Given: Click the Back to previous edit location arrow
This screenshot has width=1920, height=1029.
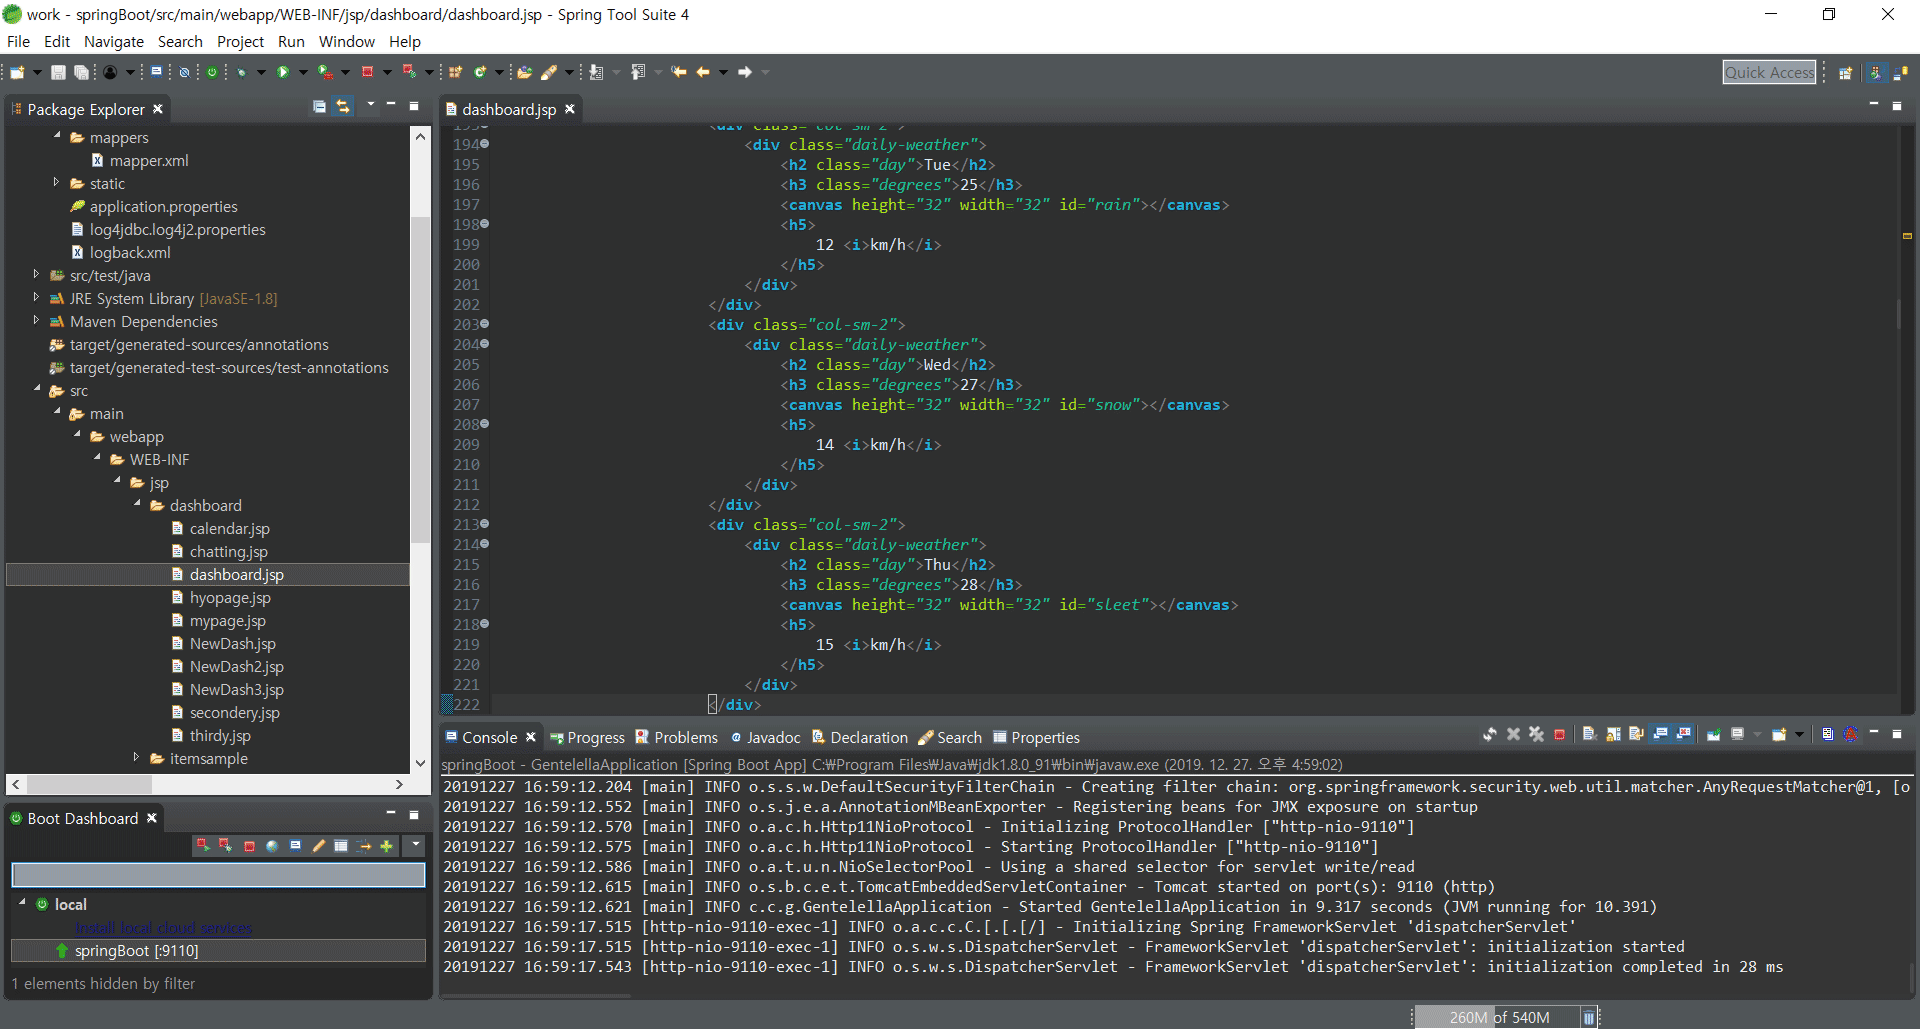Looking at the screenshot, I should [x=678, y=72].
